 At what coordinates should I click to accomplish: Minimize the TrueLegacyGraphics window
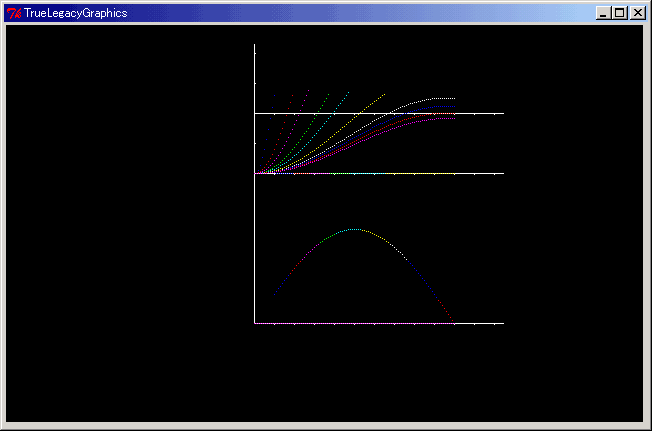click(x=602, y=13)
